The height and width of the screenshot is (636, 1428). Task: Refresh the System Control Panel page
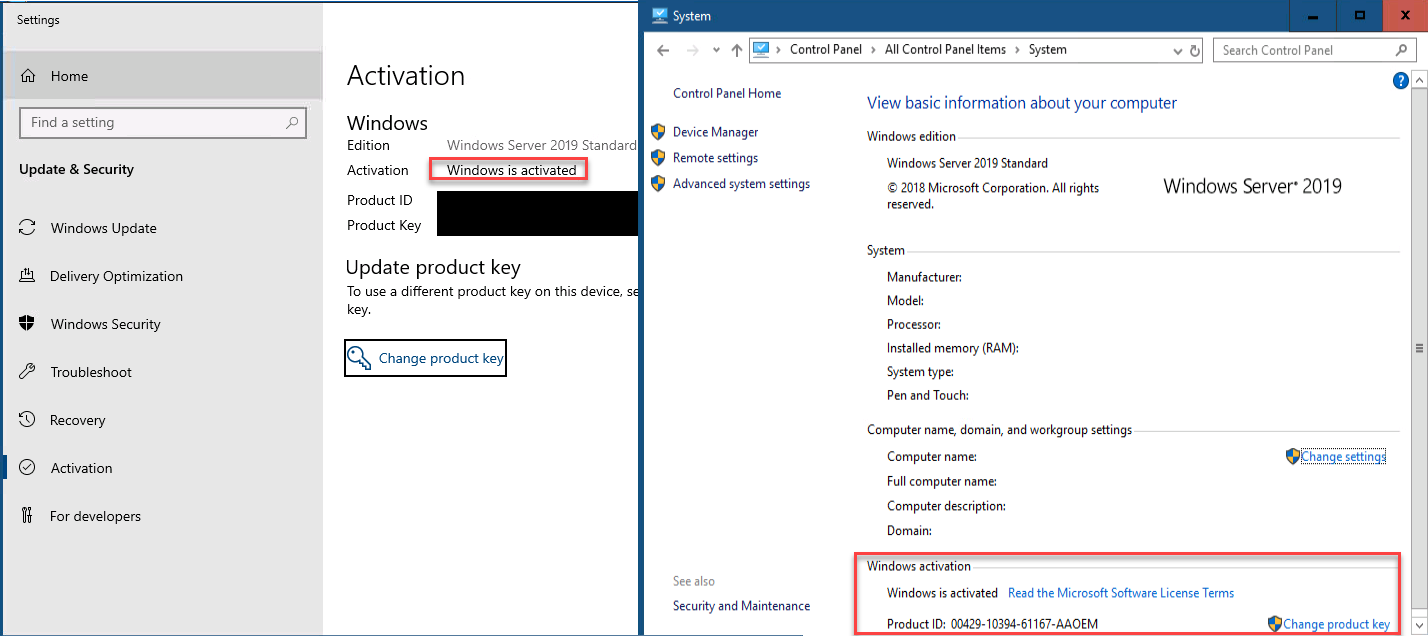click(x=1194, y=50)
